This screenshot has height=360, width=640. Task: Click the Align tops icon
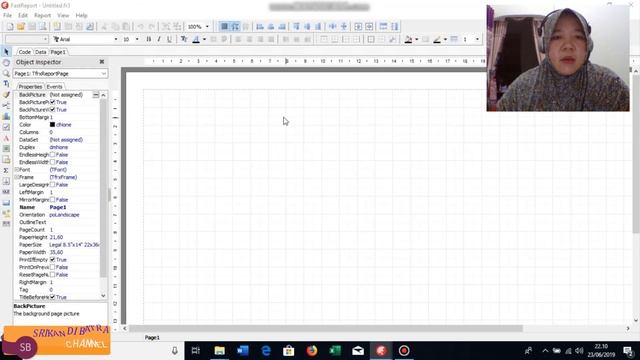[296, 27]
